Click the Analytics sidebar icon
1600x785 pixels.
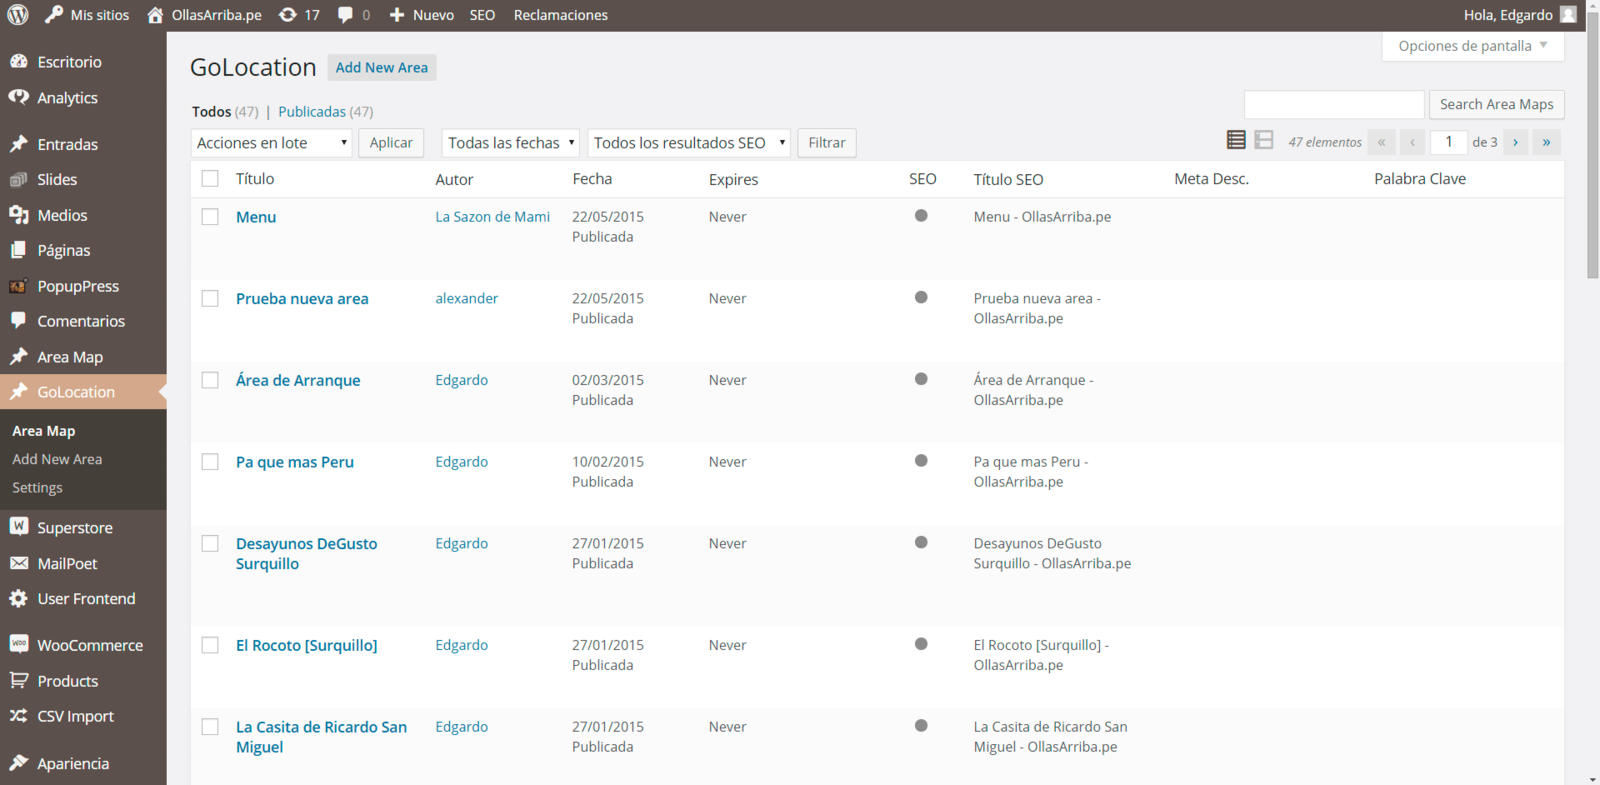point(19,97)
